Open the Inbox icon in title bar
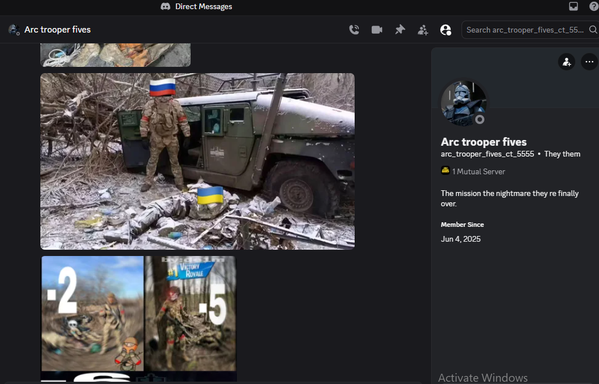Image resolution: width=599 pixels, height=384 pixels. coord(573,6)
